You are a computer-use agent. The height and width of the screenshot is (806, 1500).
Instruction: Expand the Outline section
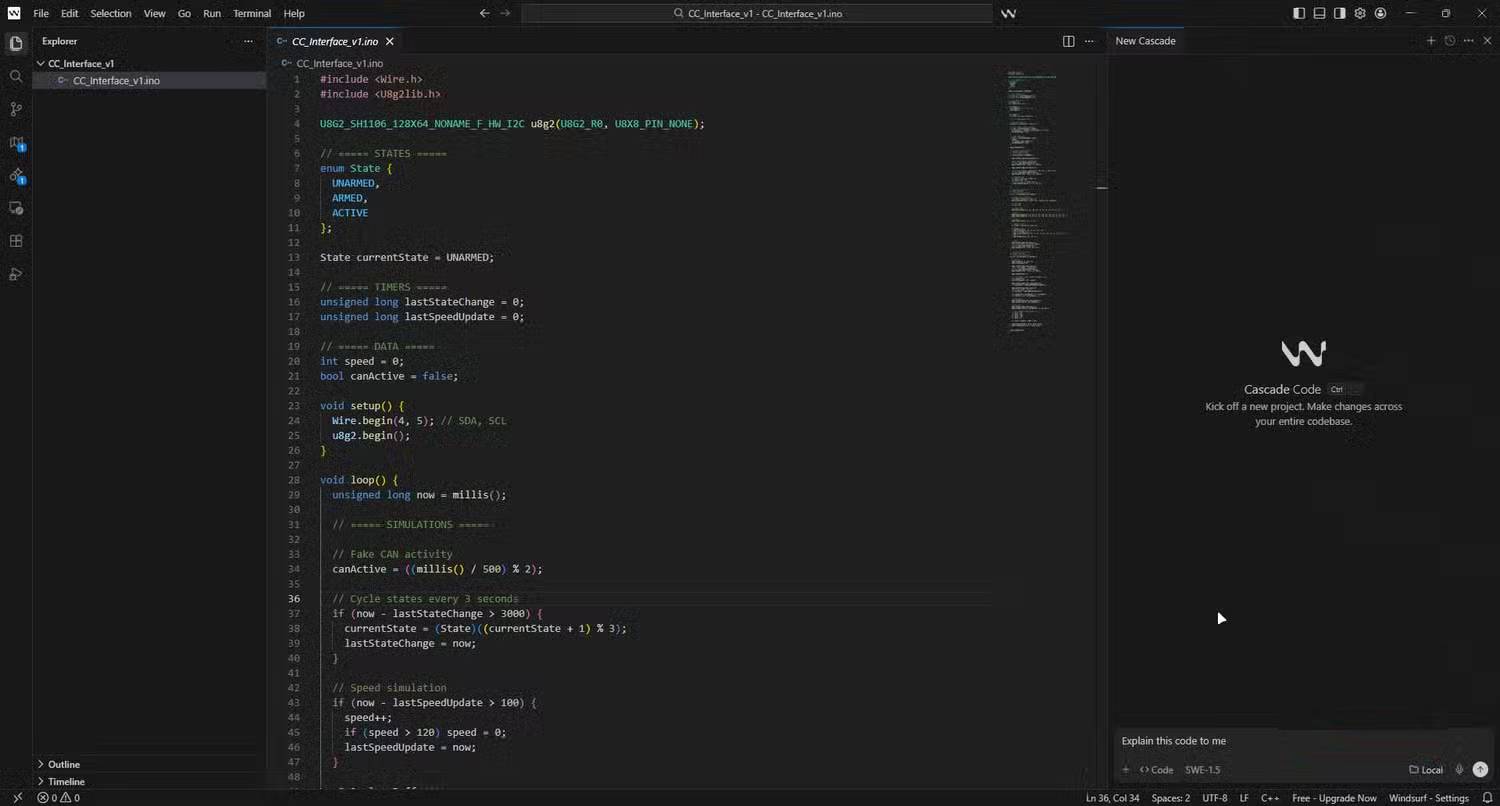[x=64, y=764]
